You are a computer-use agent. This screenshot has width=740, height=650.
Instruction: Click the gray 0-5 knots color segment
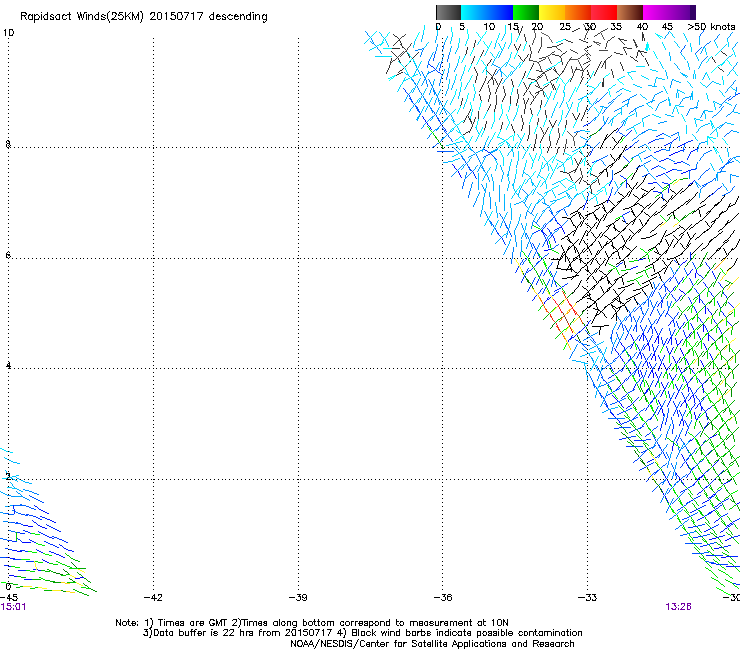[448, 12]
